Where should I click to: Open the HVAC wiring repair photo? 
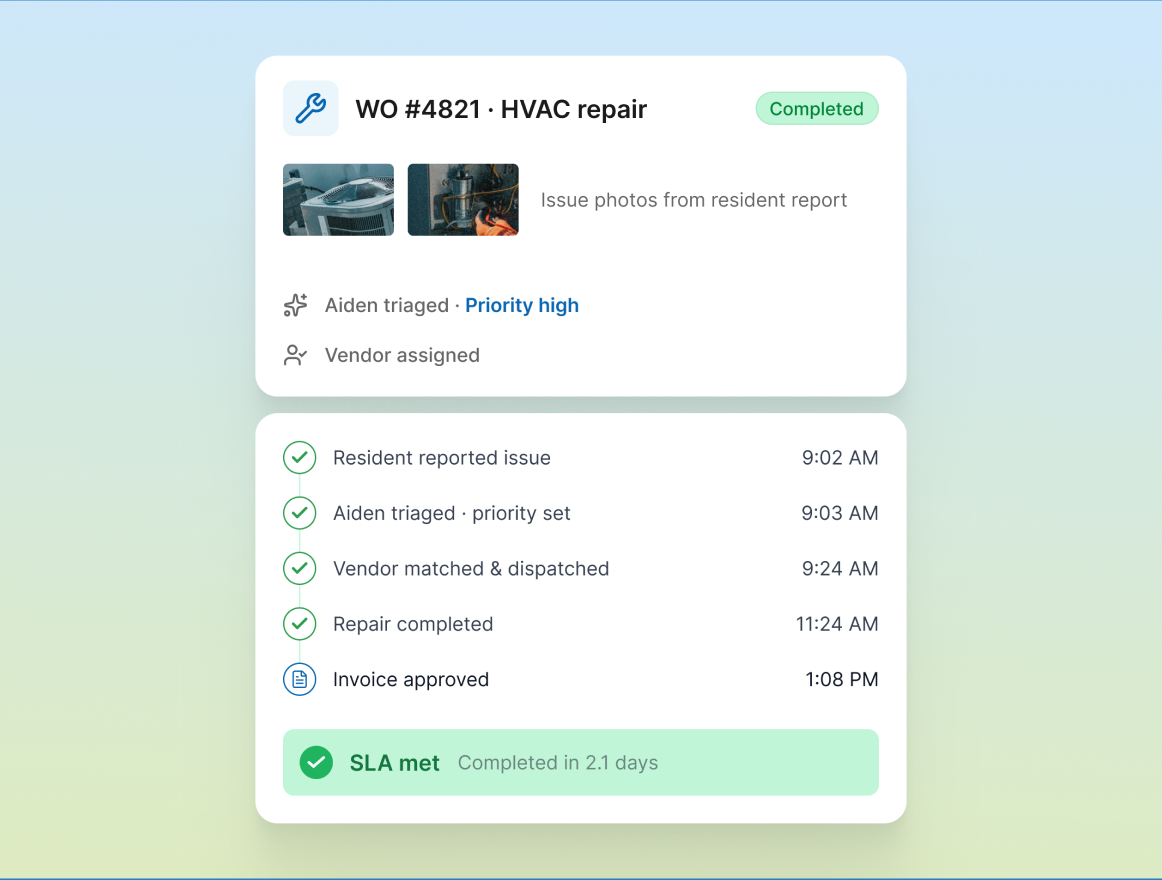pos(463,199)
